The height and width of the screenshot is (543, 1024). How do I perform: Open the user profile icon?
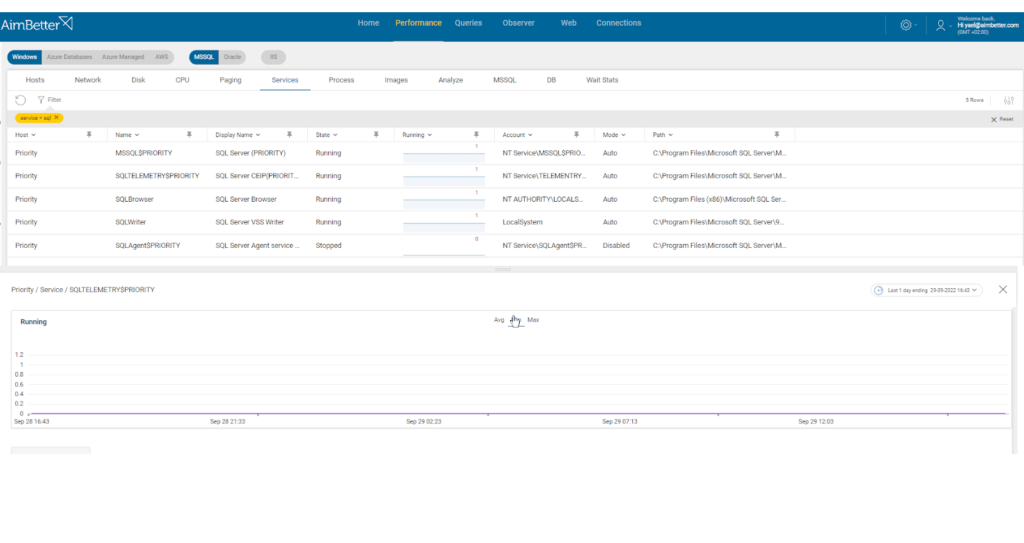940,25
